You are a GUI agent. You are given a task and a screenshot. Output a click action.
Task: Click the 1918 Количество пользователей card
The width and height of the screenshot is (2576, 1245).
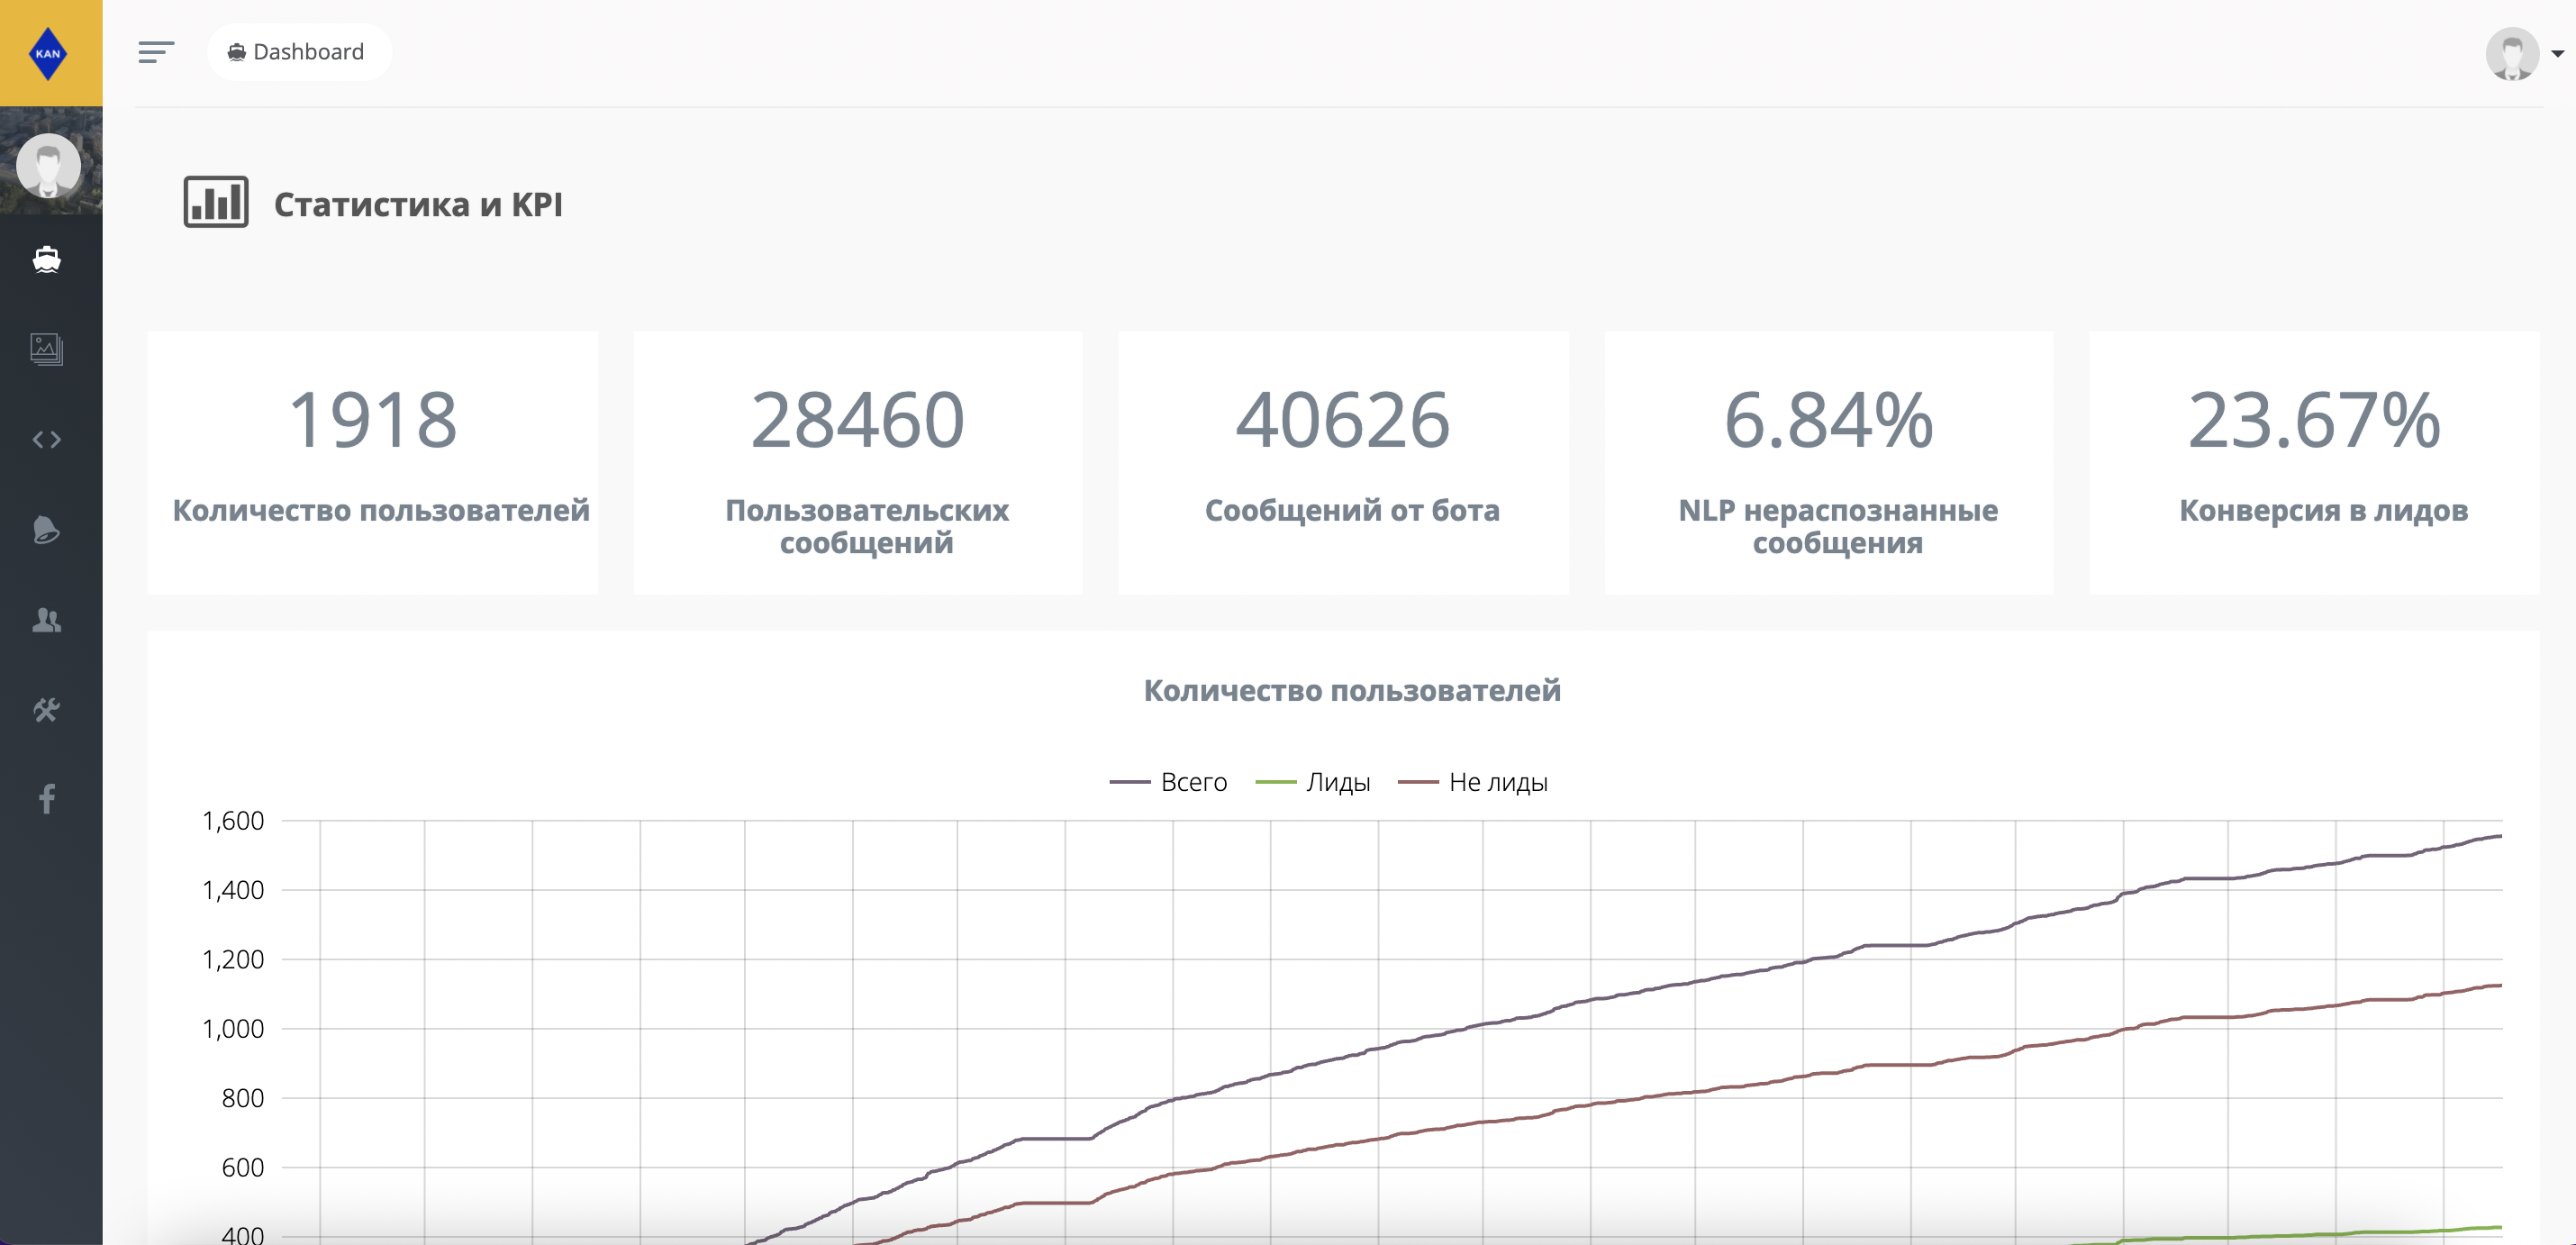[373, 463]
